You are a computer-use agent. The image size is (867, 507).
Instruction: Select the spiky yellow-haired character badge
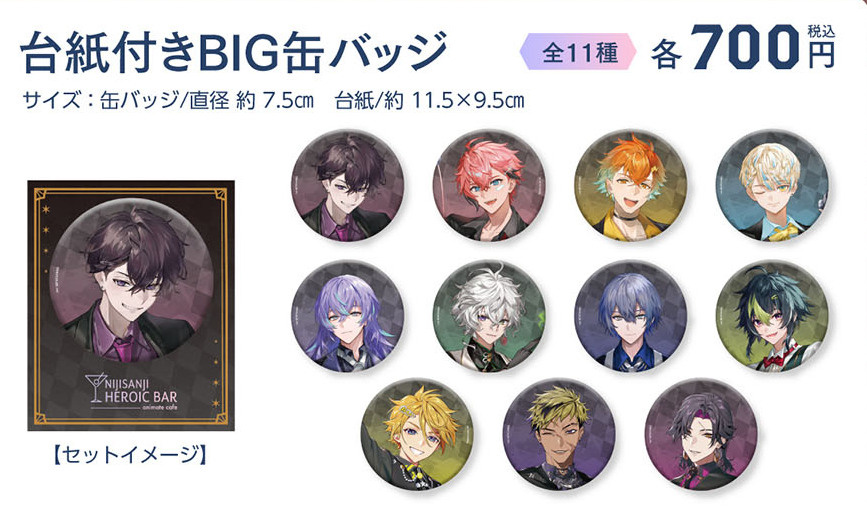pos(417,435)
